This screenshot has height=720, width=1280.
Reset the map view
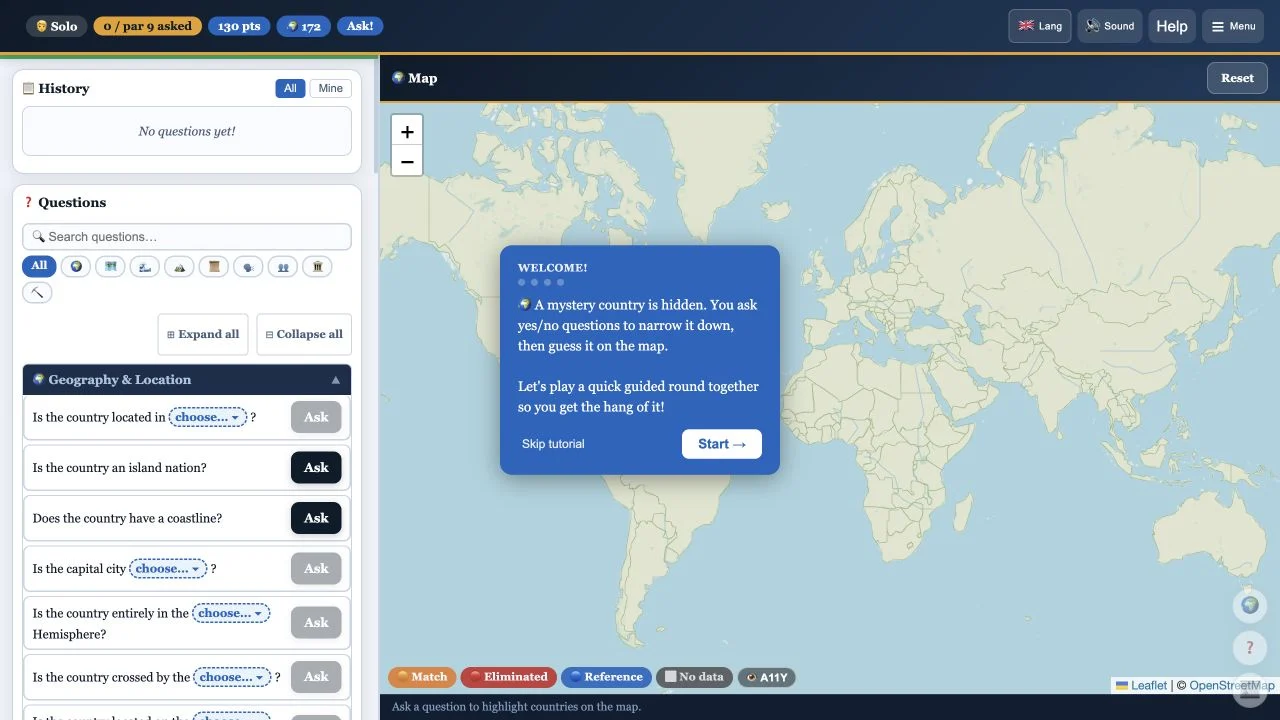point(1237,78)
